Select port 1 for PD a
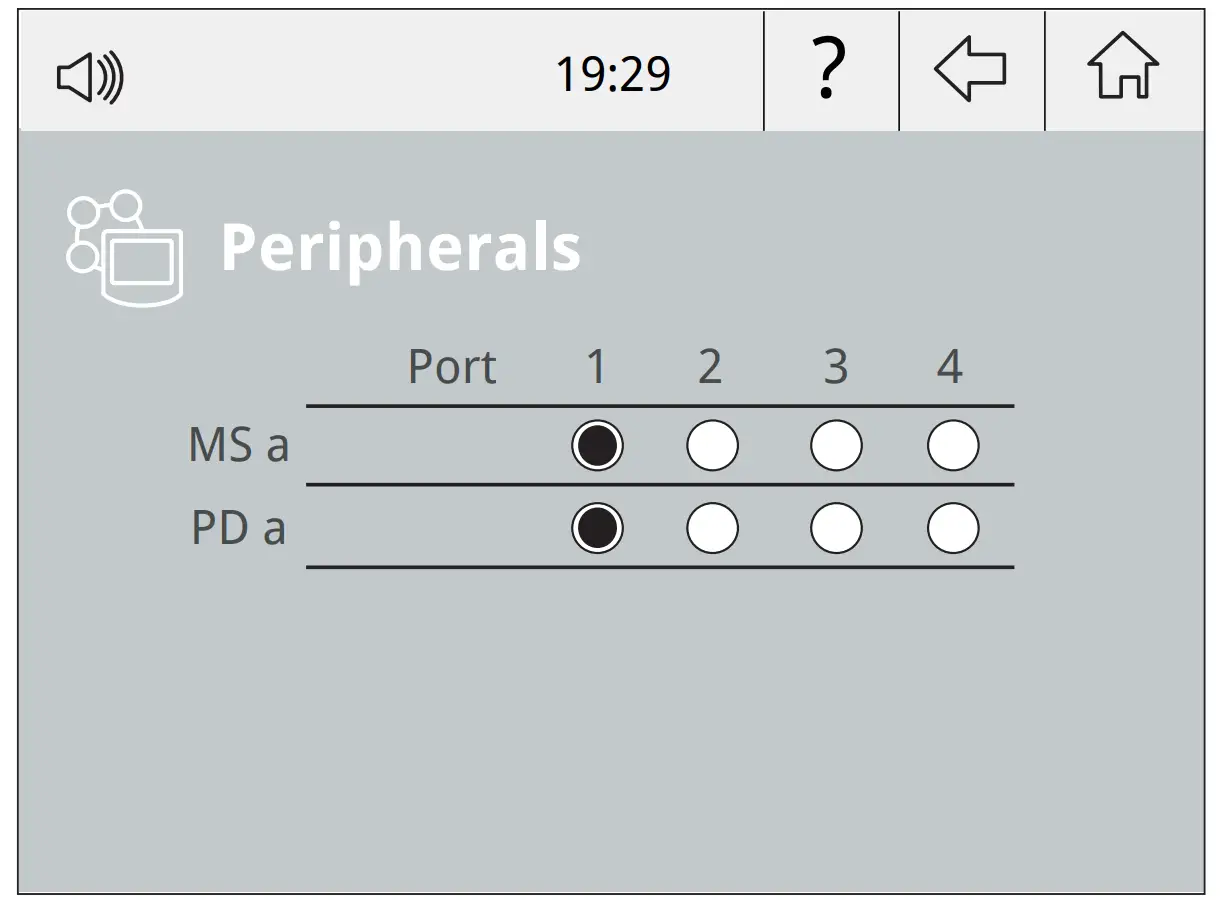 tap(597, 527)
